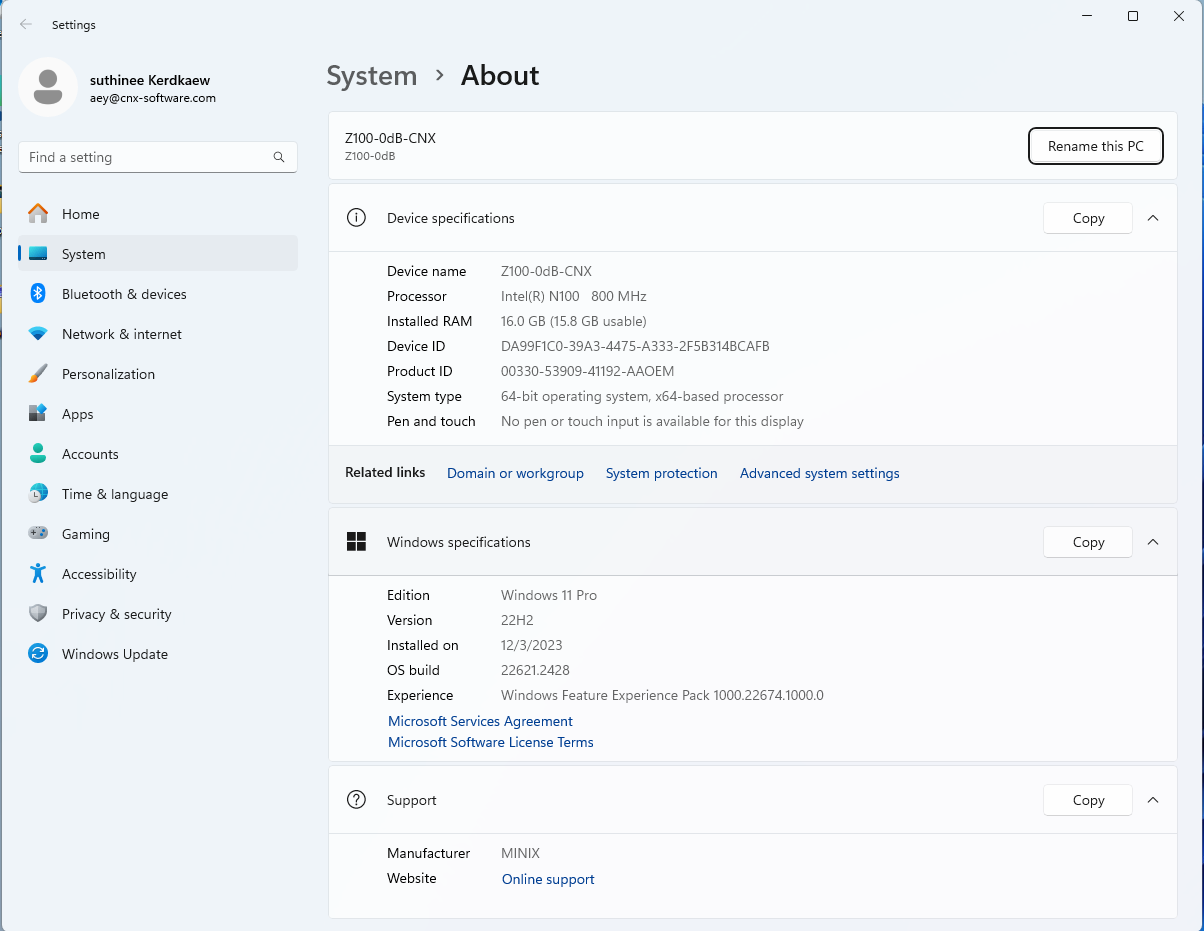Click Rename this PC button
This screenshot has width=1204, height=931.
tap(1096, 146)
